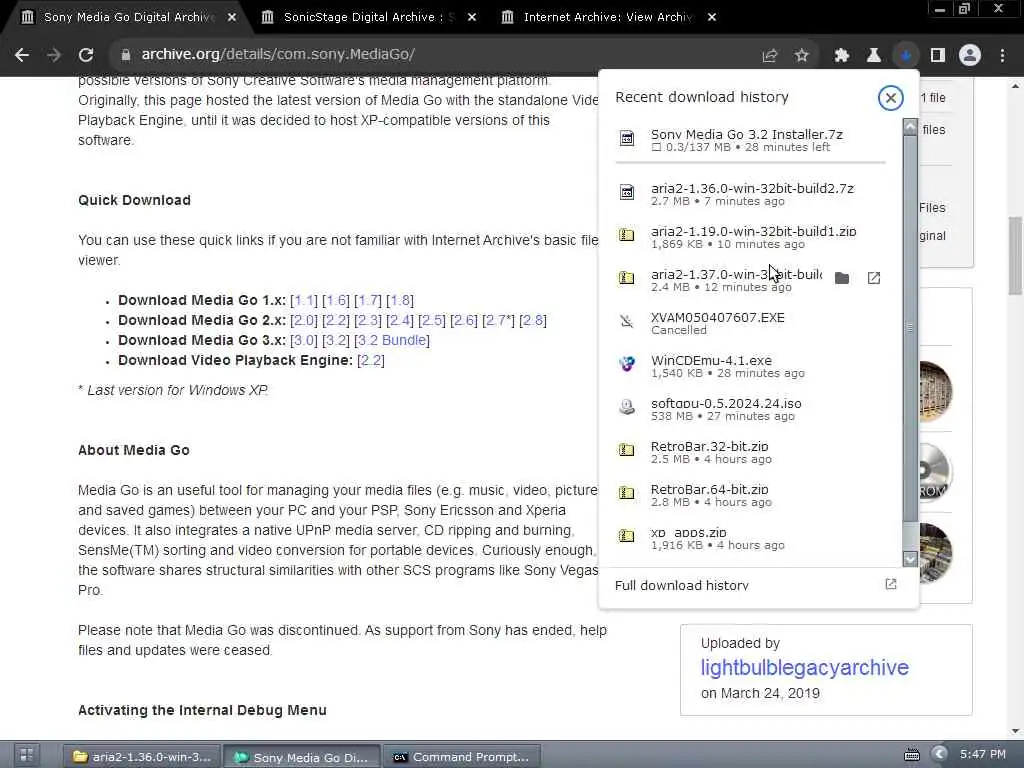Open Media Go 2.7* download link
The width and height of the screenshot is (1024, 768).
tap(498, 321)
